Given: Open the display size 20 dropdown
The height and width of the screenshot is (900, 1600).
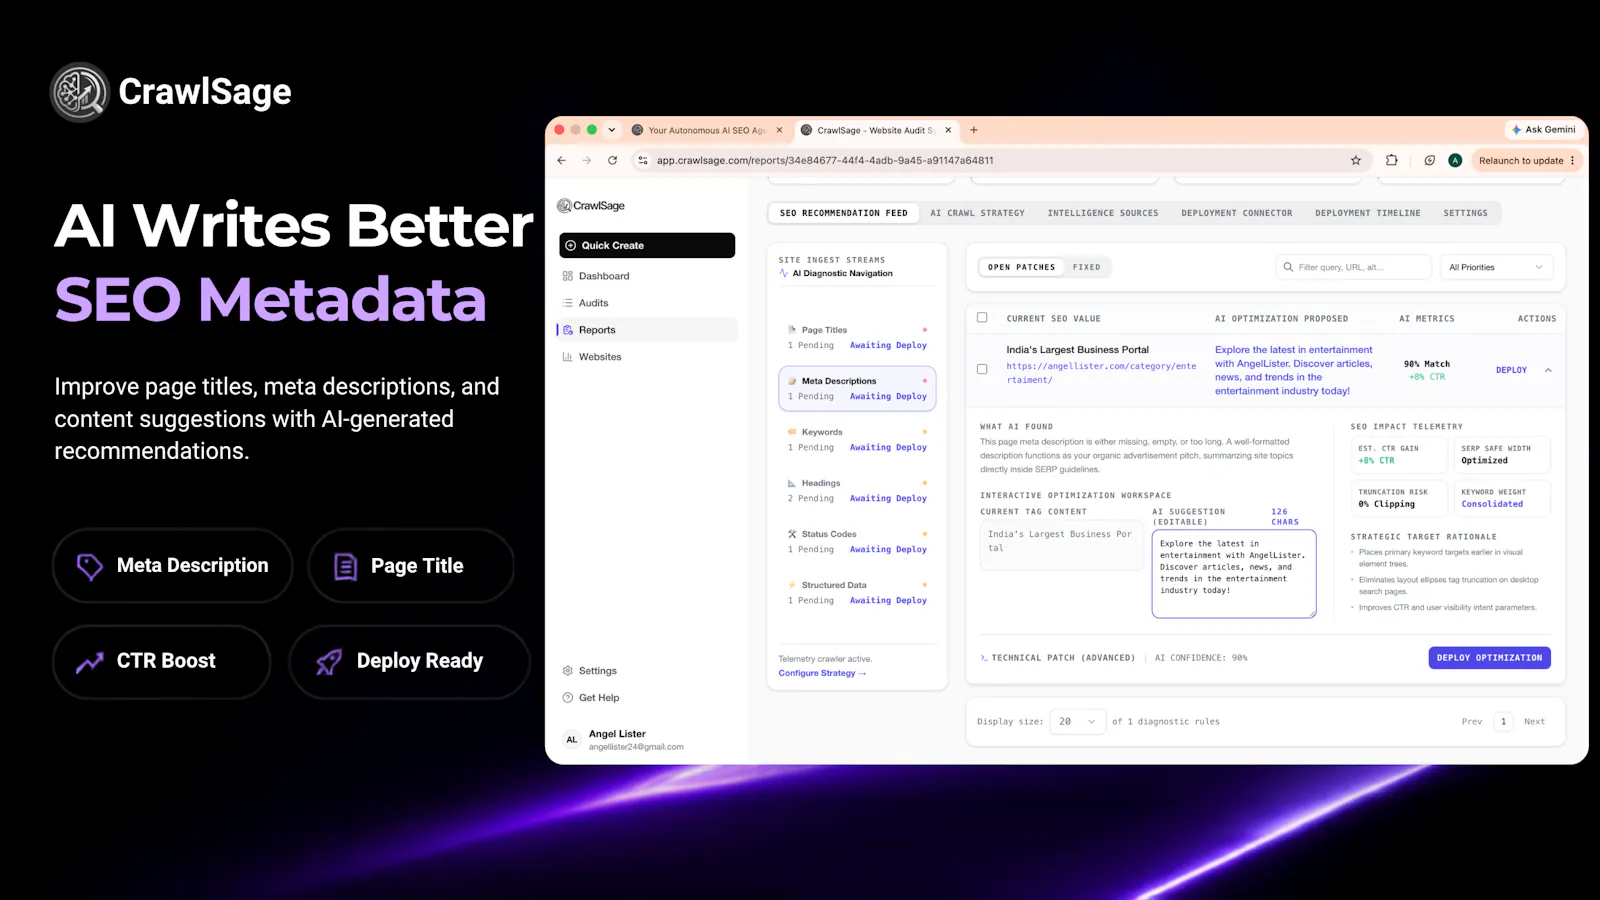Looking at the screenshot, I should 1077,721.
